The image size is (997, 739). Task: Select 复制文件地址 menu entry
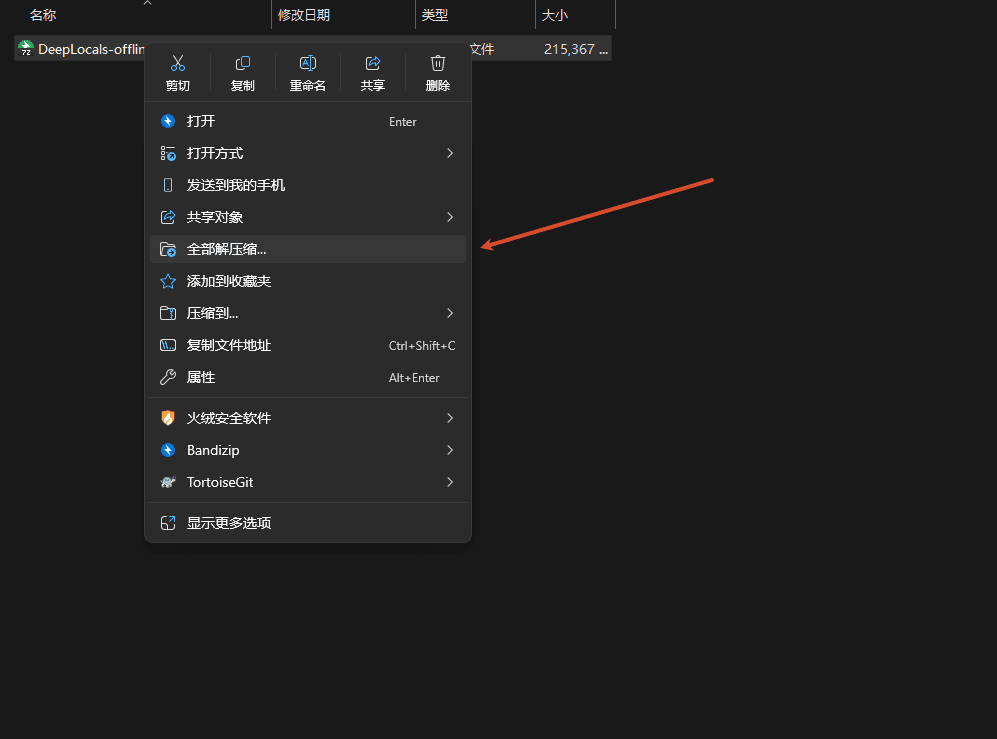pos(229,345)
